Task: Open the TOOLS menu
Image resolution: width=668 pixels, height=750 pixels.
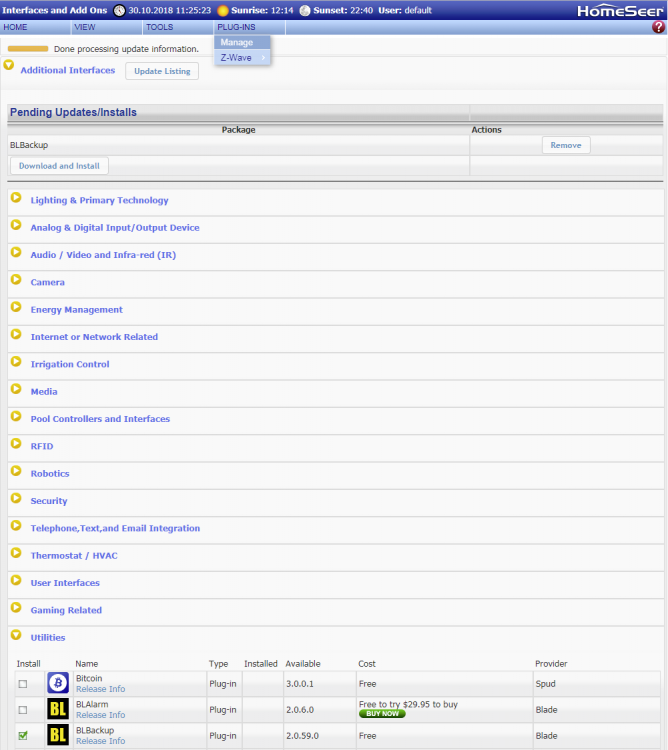Action: 159,27
